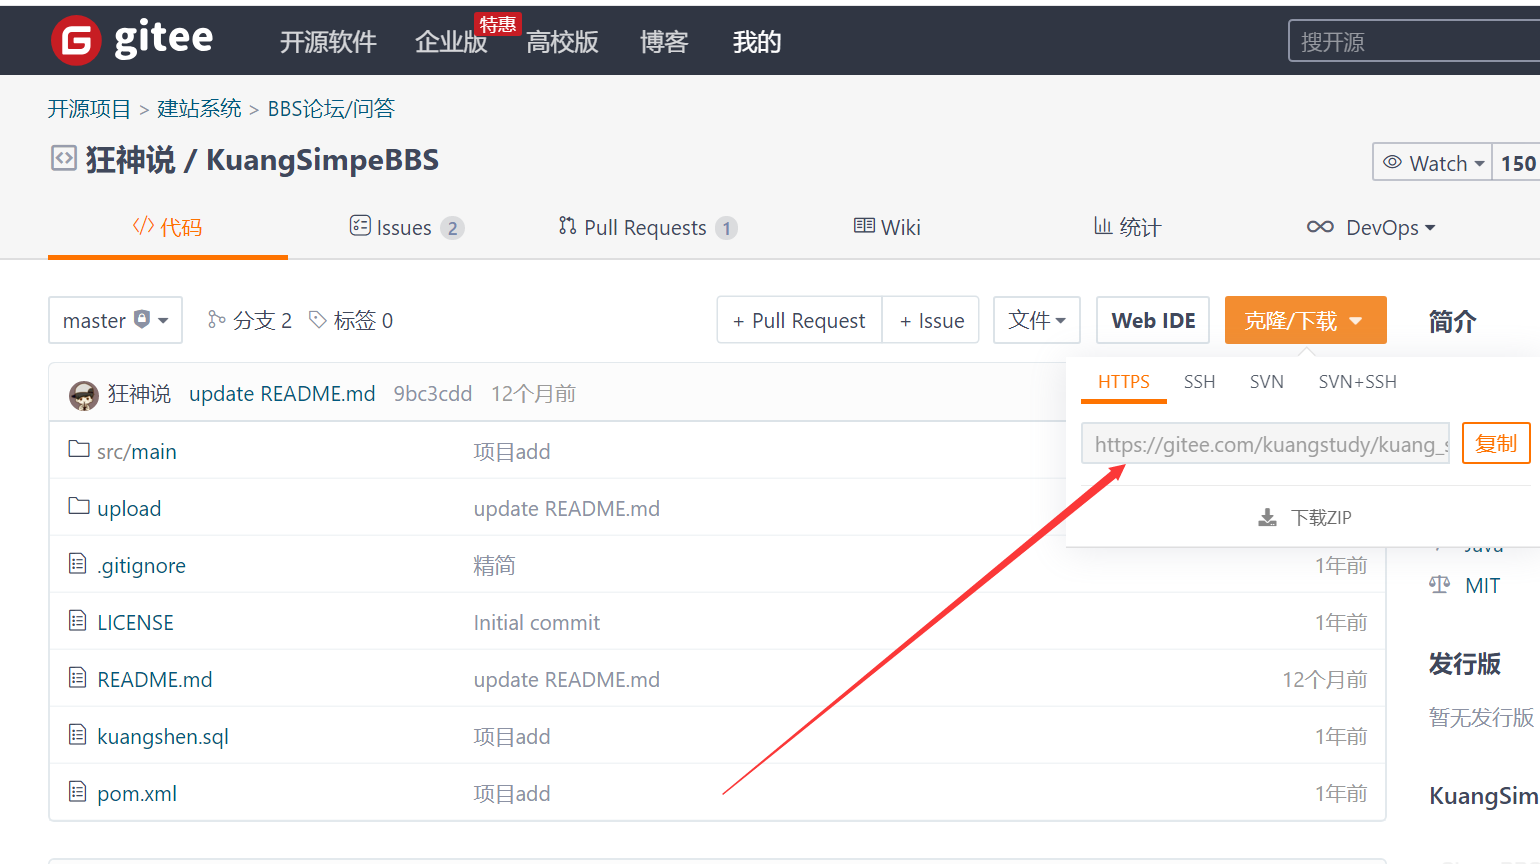Open the repository code icon beside 狂神说
The height and width of the screenshot is (864, 1540).
tap(64, 158)
